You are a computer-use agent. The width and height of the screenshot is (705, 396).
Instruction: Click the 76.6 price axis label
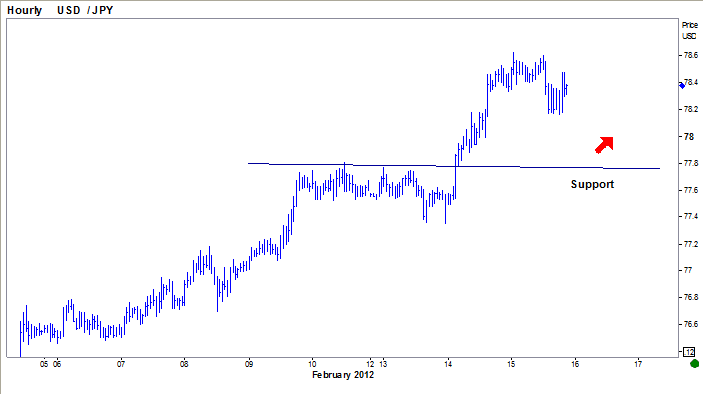(691, 324)
